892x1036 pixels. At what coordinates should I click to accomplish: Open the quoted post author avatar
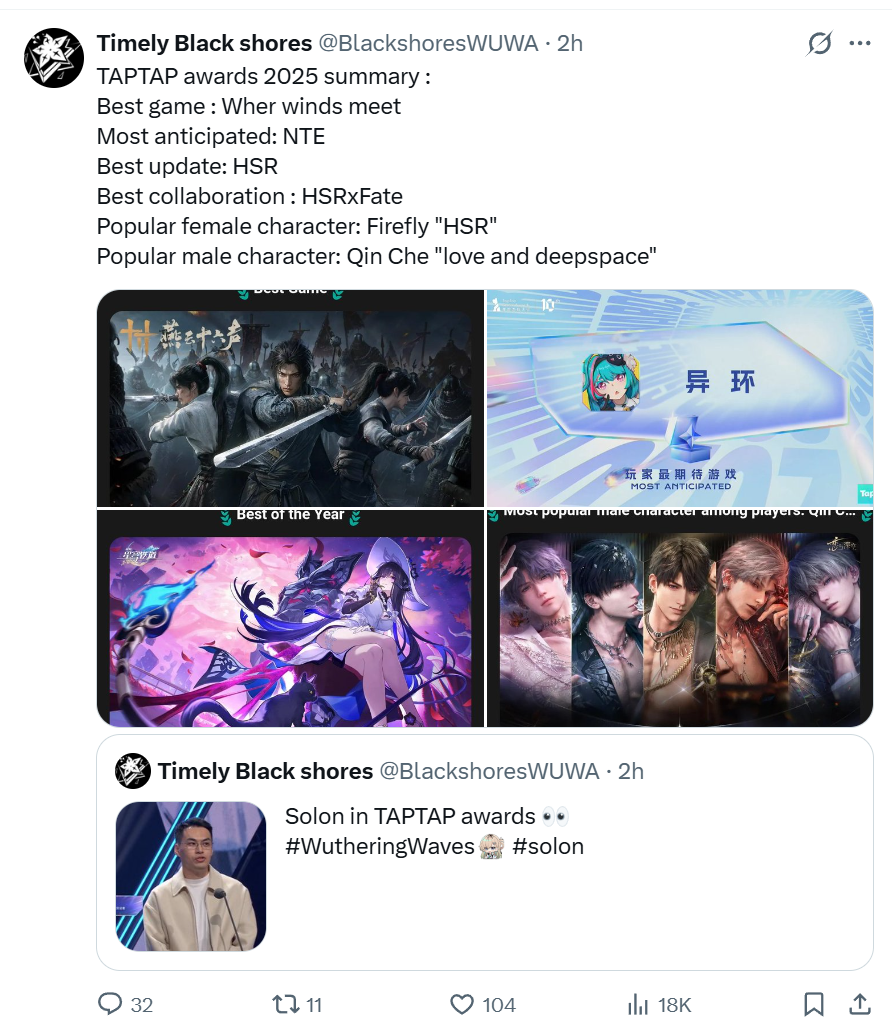(133, 771)
